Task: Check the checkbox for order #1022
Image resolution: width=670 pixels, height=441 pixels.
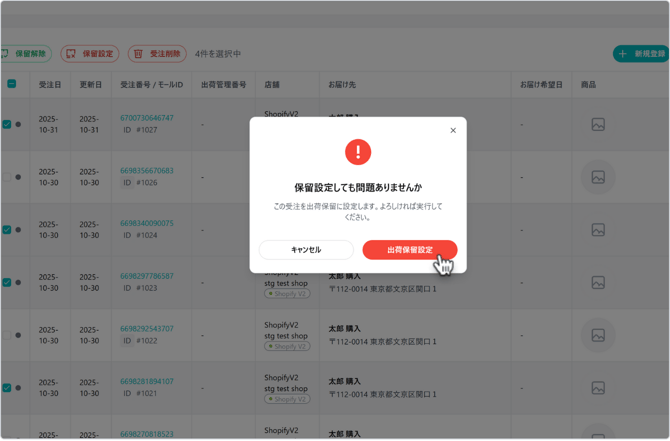Action: pos(7,335)
